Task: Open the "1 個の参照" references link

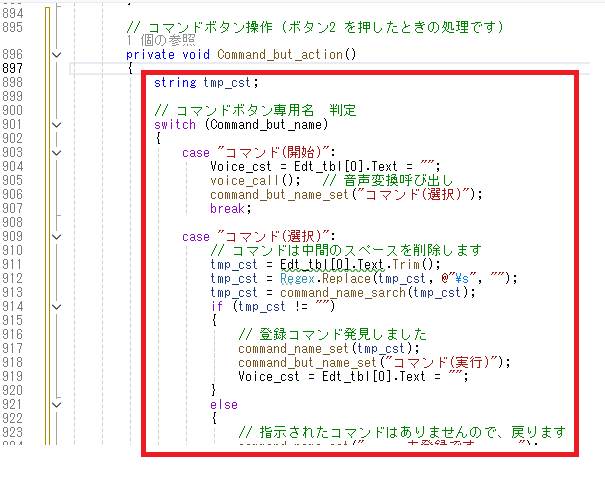Action: [x=158, y=39]
